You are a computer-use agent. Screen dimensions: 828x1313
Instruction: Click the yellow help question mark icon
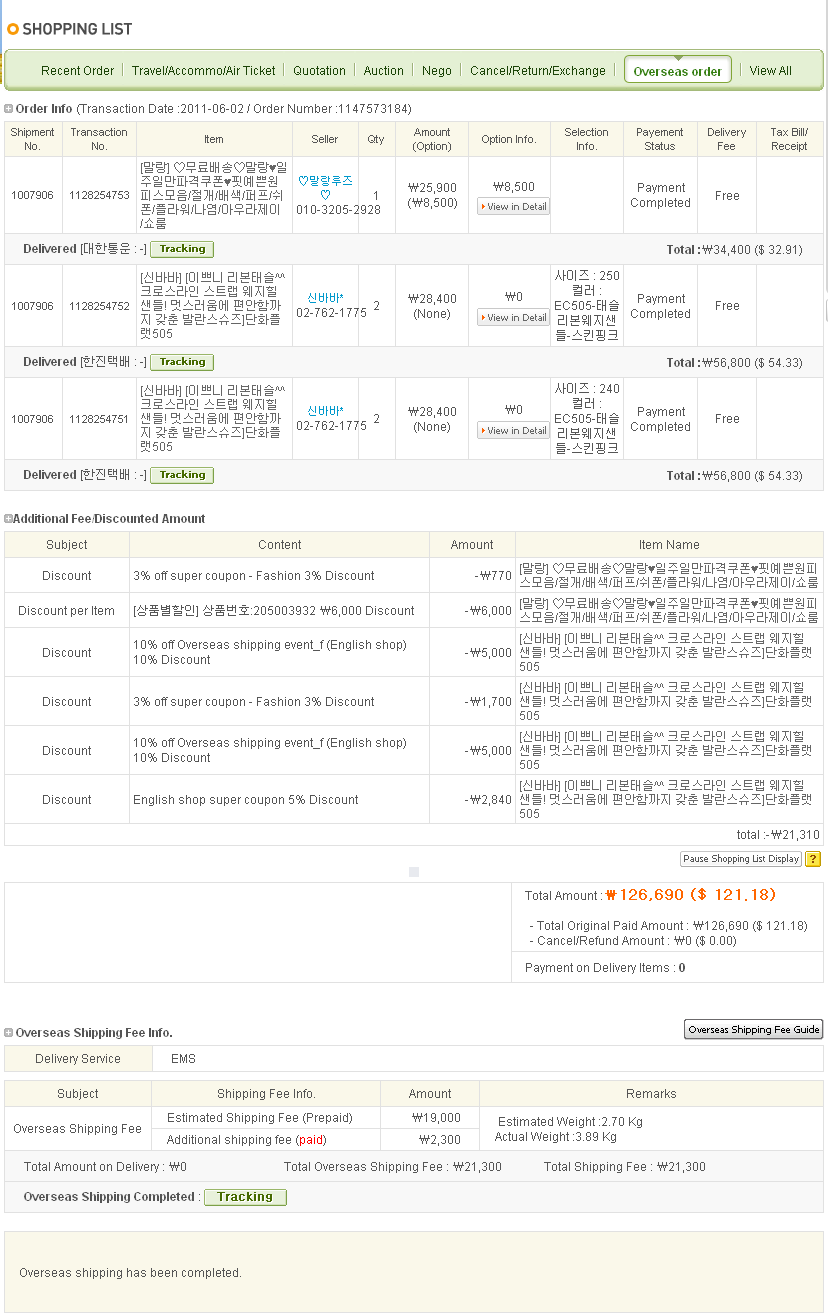click(x=813, y=859)
